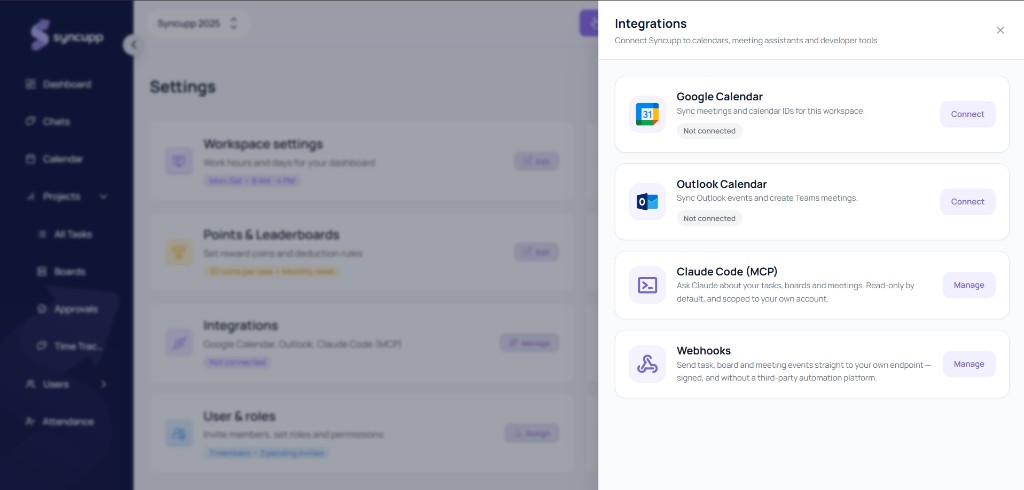Viewport: 1024px width, 490px height.
Task: Click the Users icon in sidebar
Action: tap(30, 384)
